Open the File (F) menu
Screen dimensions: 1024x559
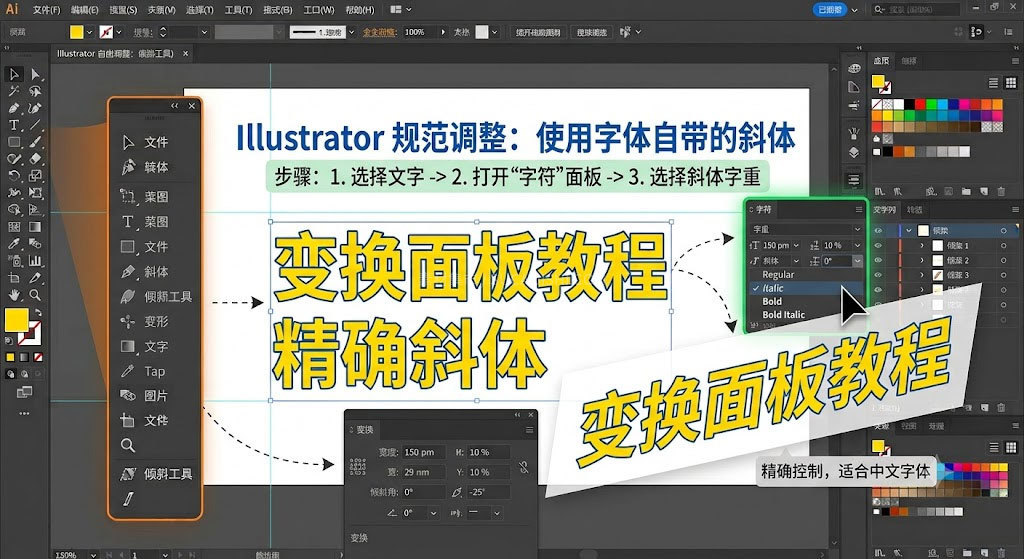[x=46, y=10]
